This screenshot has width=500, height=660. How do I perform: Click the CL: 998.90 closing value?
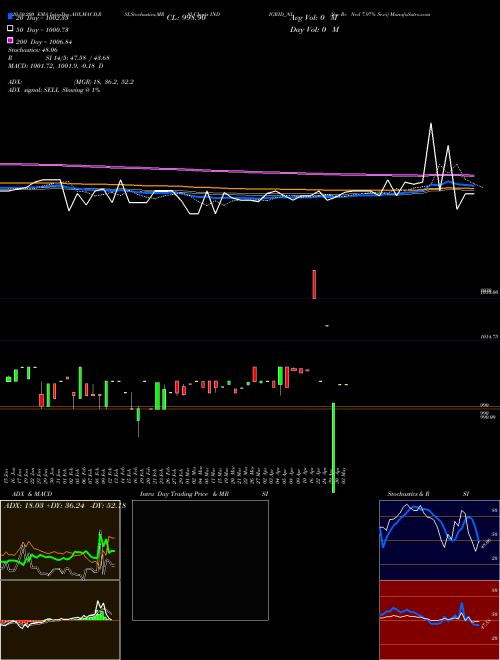[186, 18]
